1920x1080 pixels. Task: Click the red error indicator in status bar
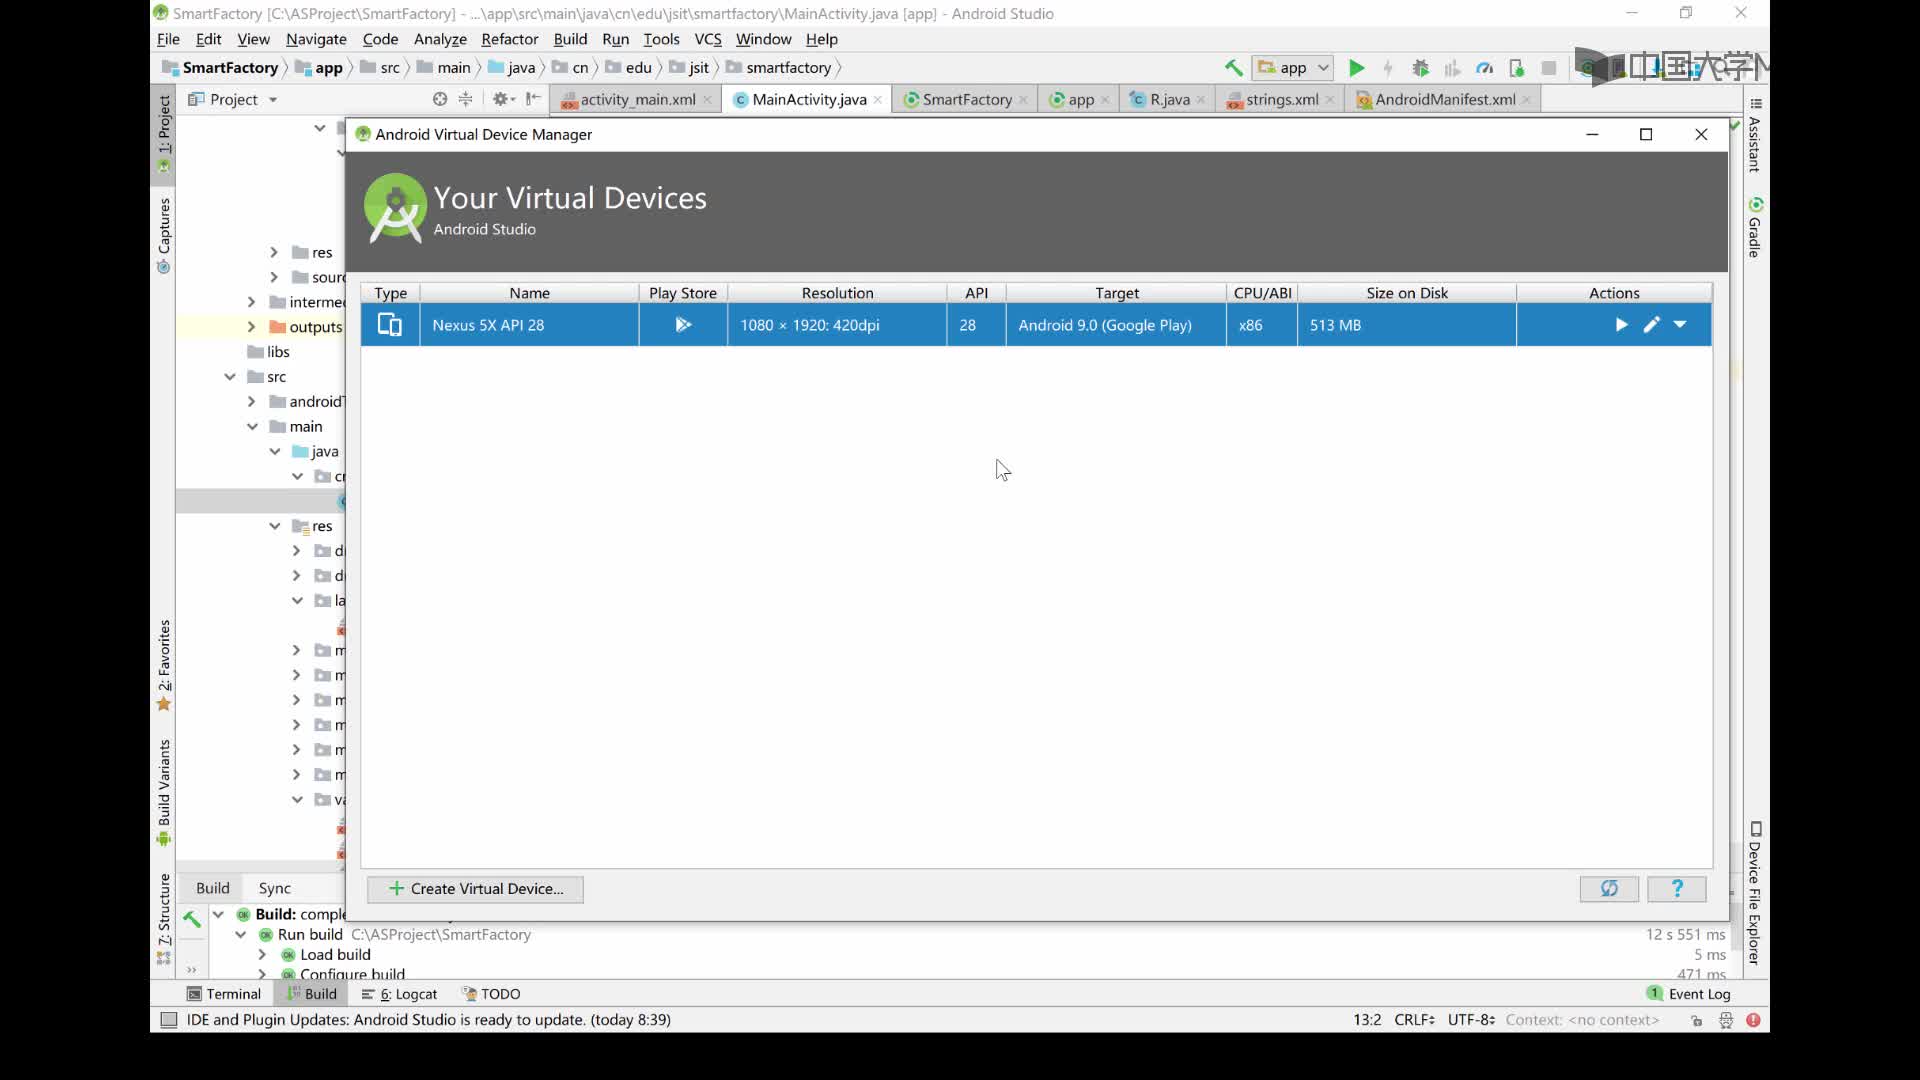pos(1753,1020)
